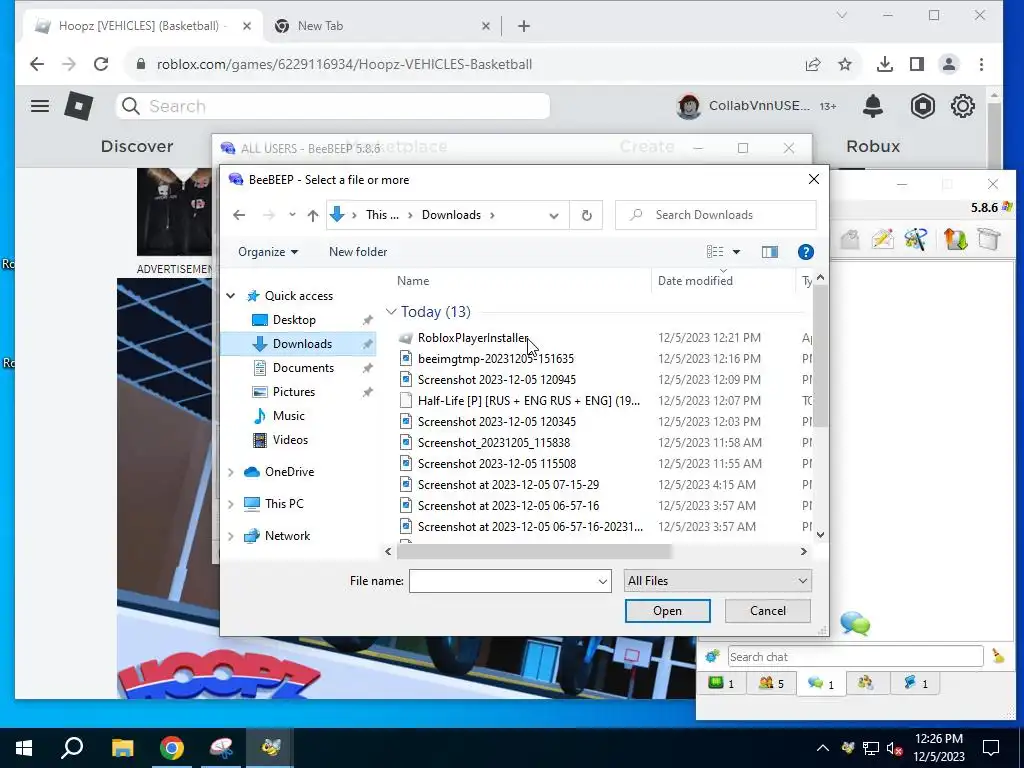Open the Roblox hamburger menu

(x=40, y=106)
